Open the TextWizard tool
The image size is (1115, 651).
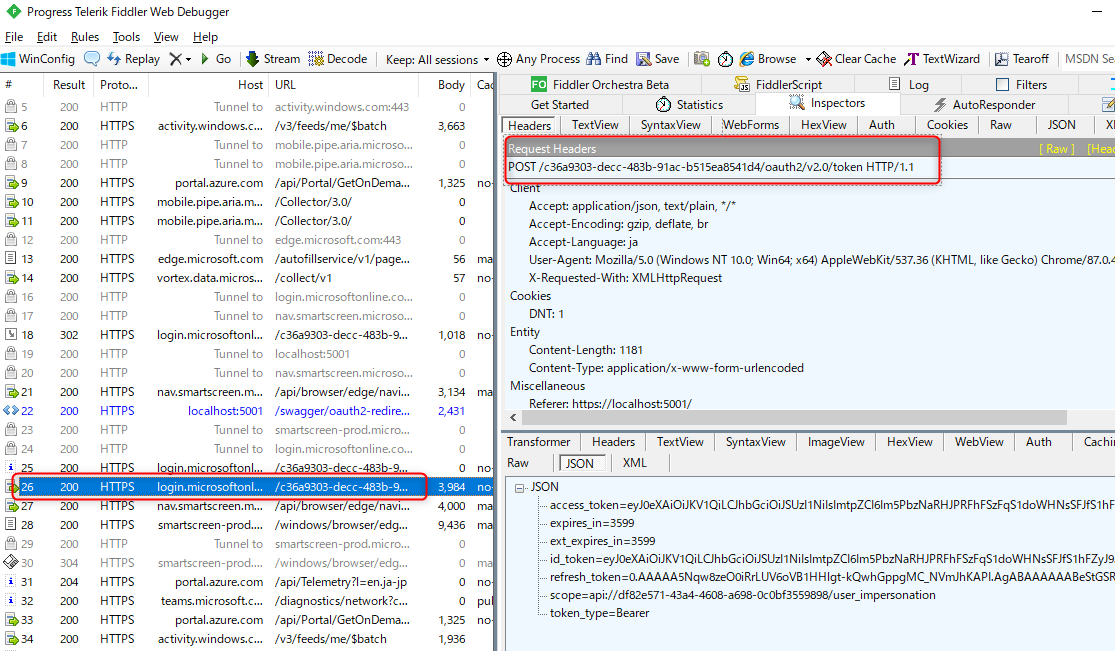[941, 59]
